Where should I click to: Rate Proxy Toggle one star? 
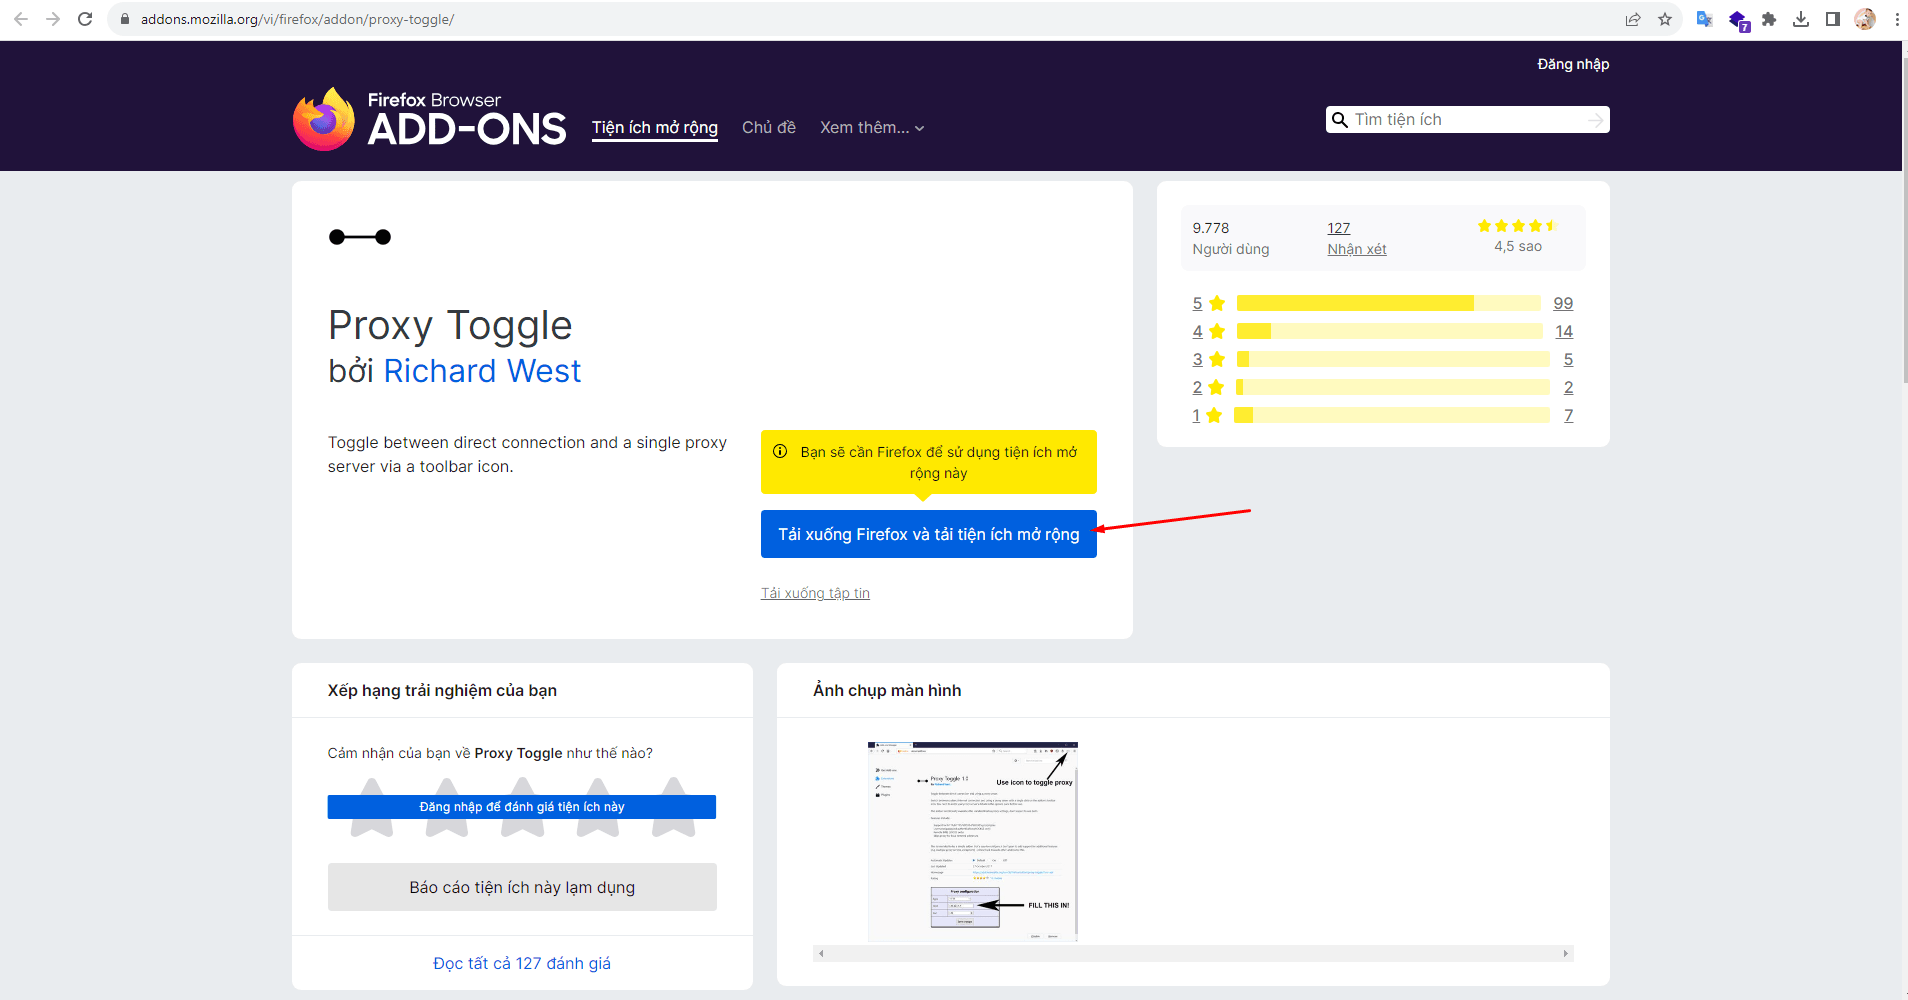click(372, 807)
